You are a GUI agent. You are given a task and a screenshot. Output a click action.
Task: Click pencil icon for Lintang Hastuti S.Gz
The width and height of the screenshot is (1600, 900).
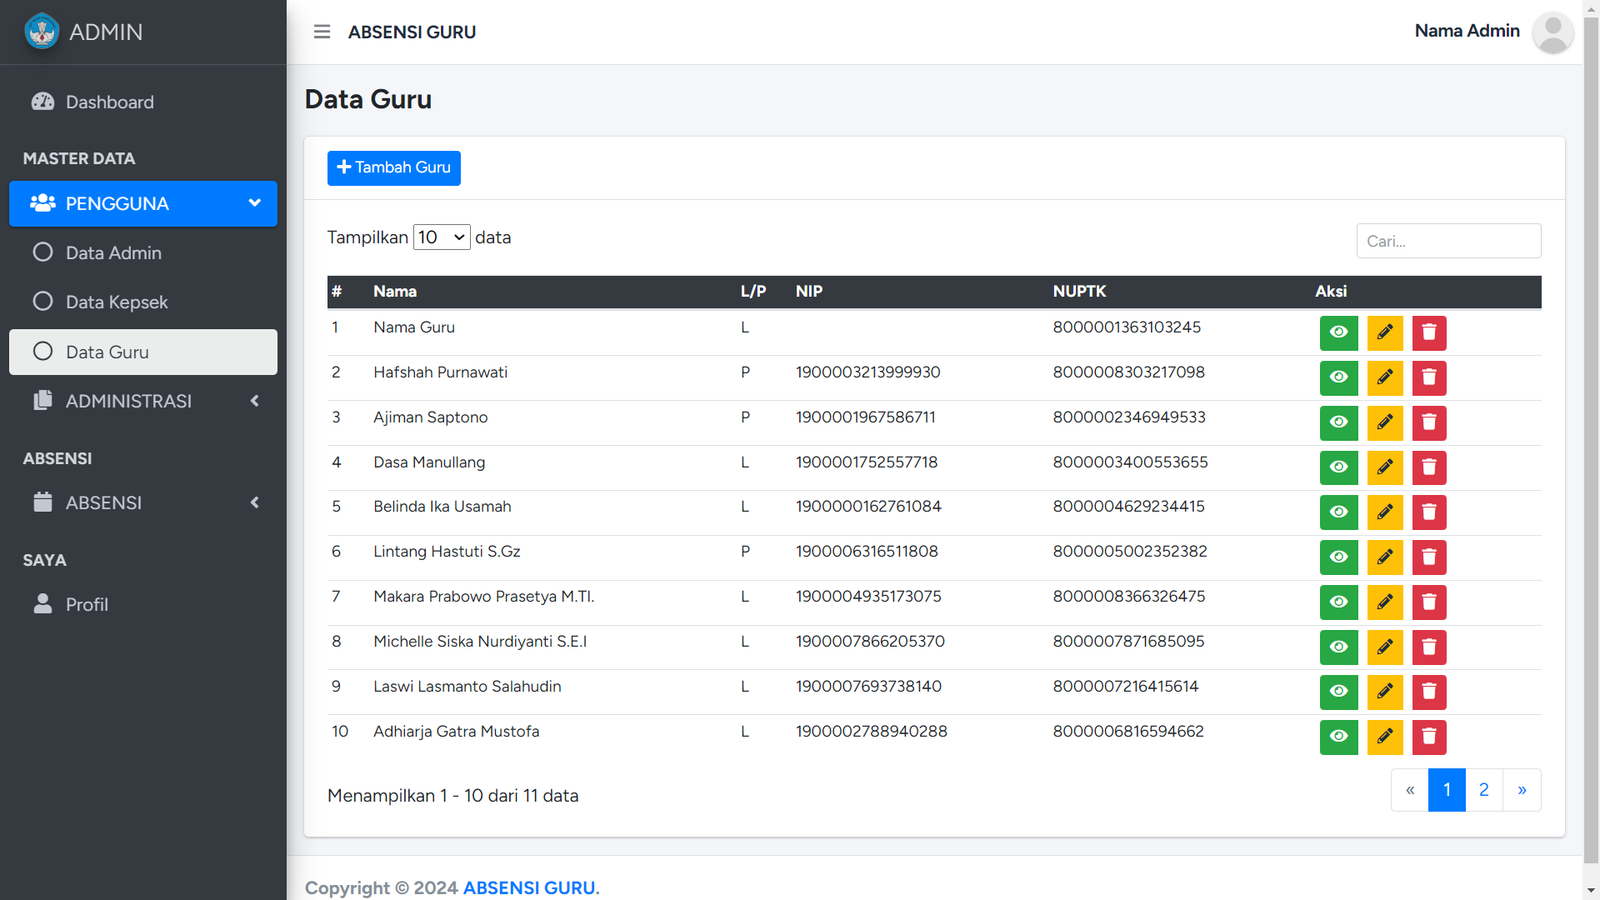point(1384,557)
